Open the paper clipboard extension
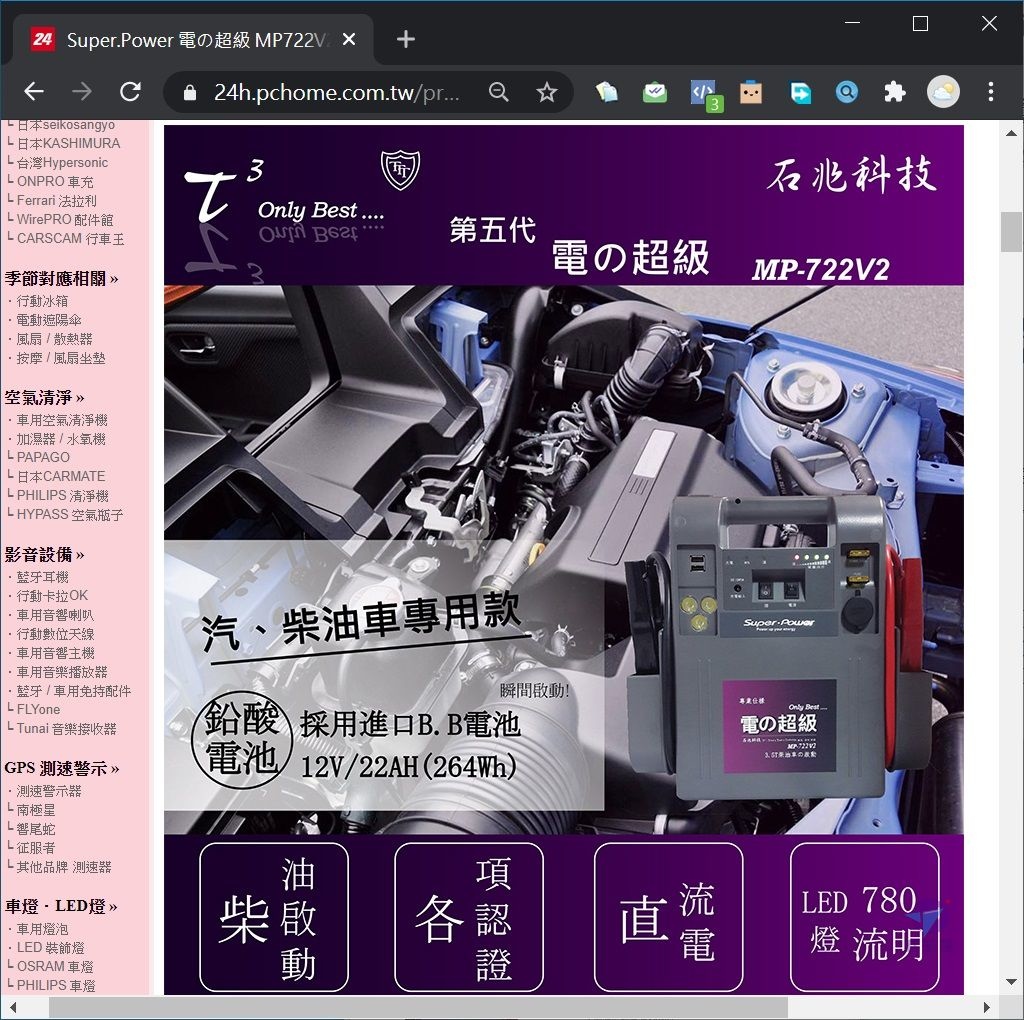The width and height of the screenshot is (1024, 1020). (x=607, y=92)
